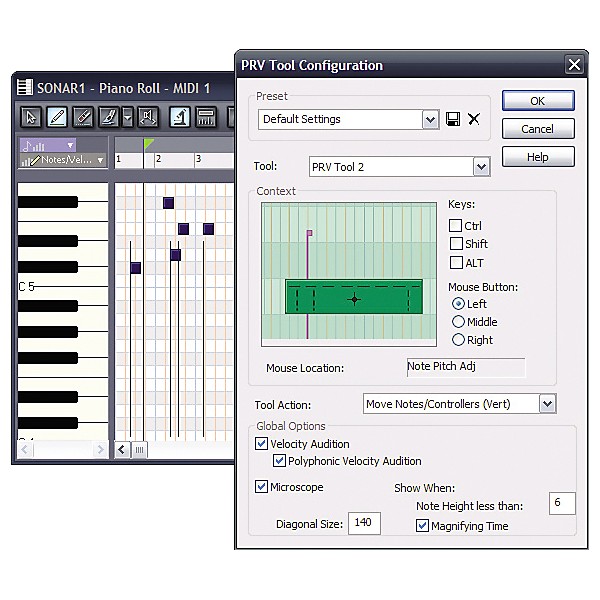This screenshot has width=600, height=600.
Task: Delete the preset using the X icon
Action: pyautogui.click(x=474, y=119)
